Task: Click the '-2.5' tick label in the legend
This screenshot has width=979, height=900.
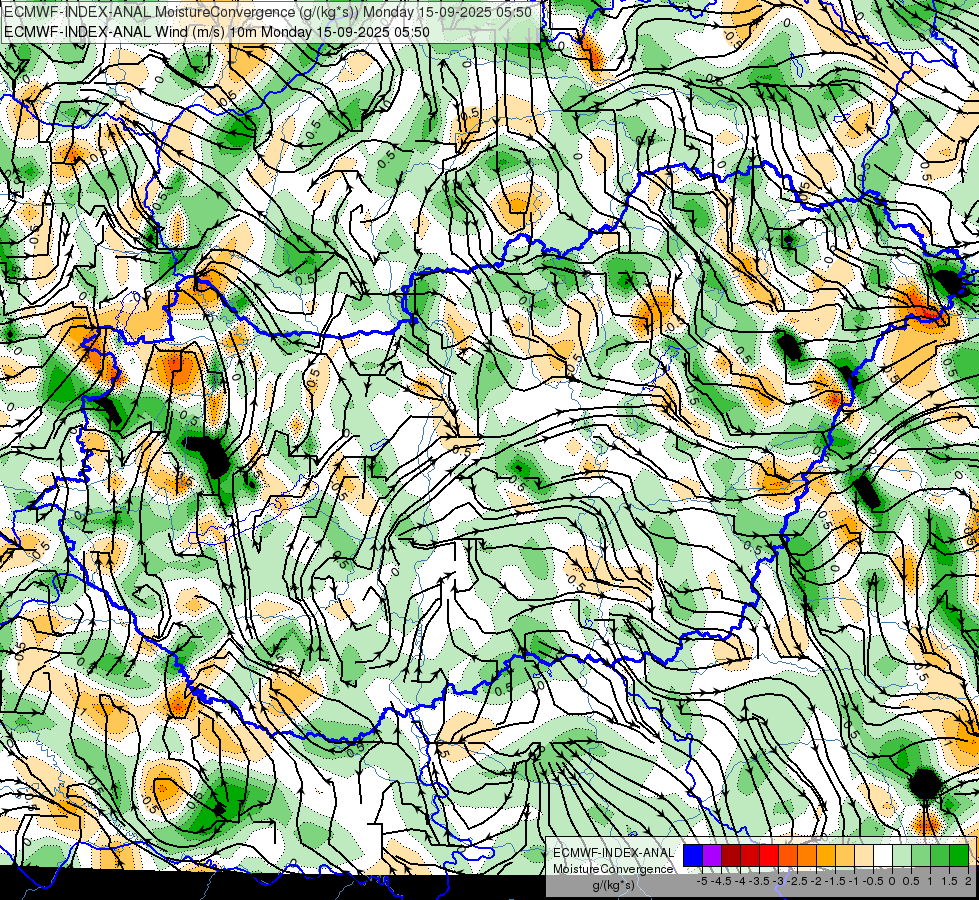Action: pyautogui.click(x=797, y=881)
